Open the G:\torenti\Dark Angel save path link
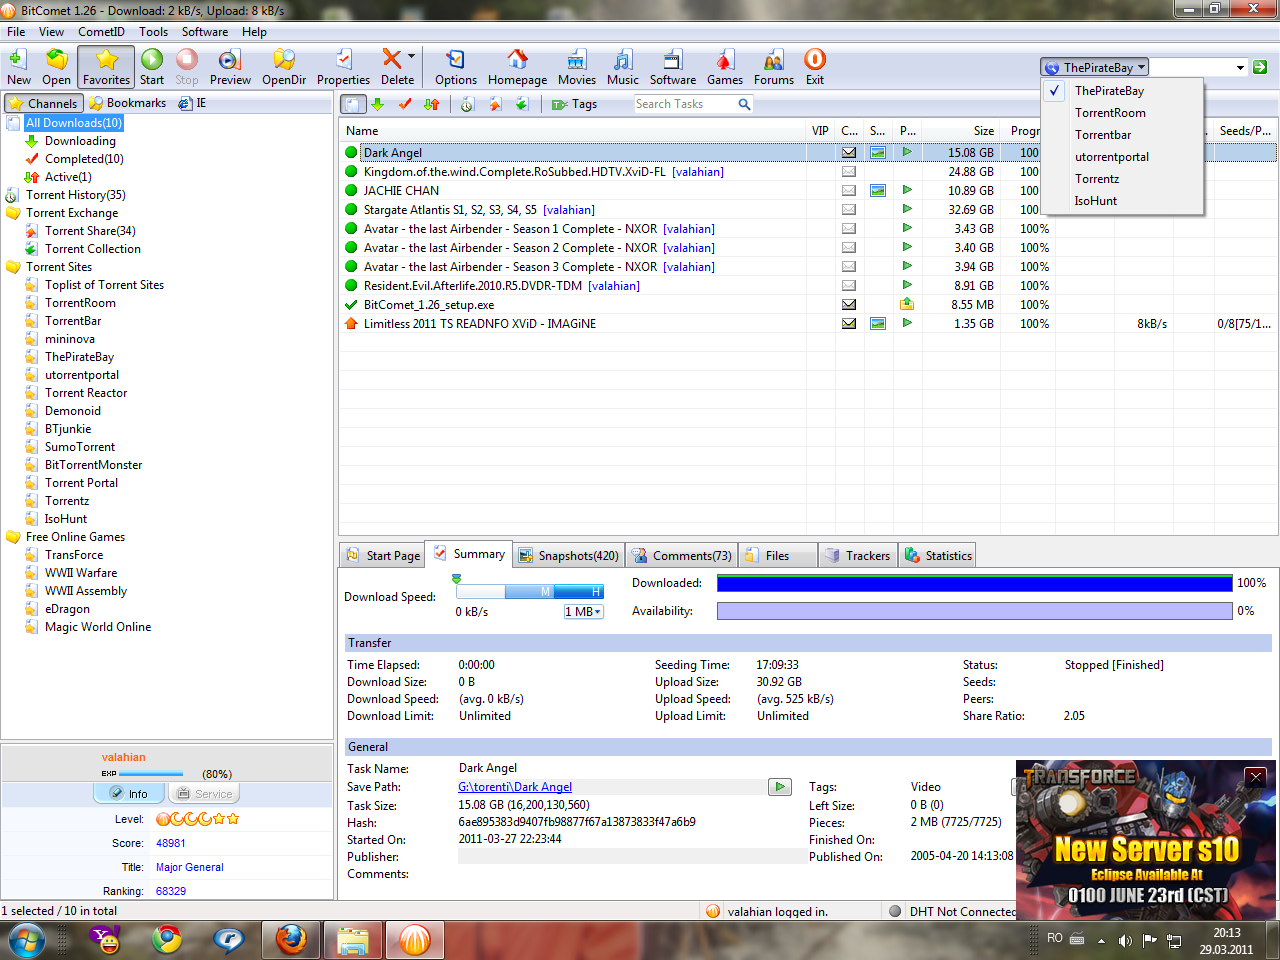 click(515, 787)
